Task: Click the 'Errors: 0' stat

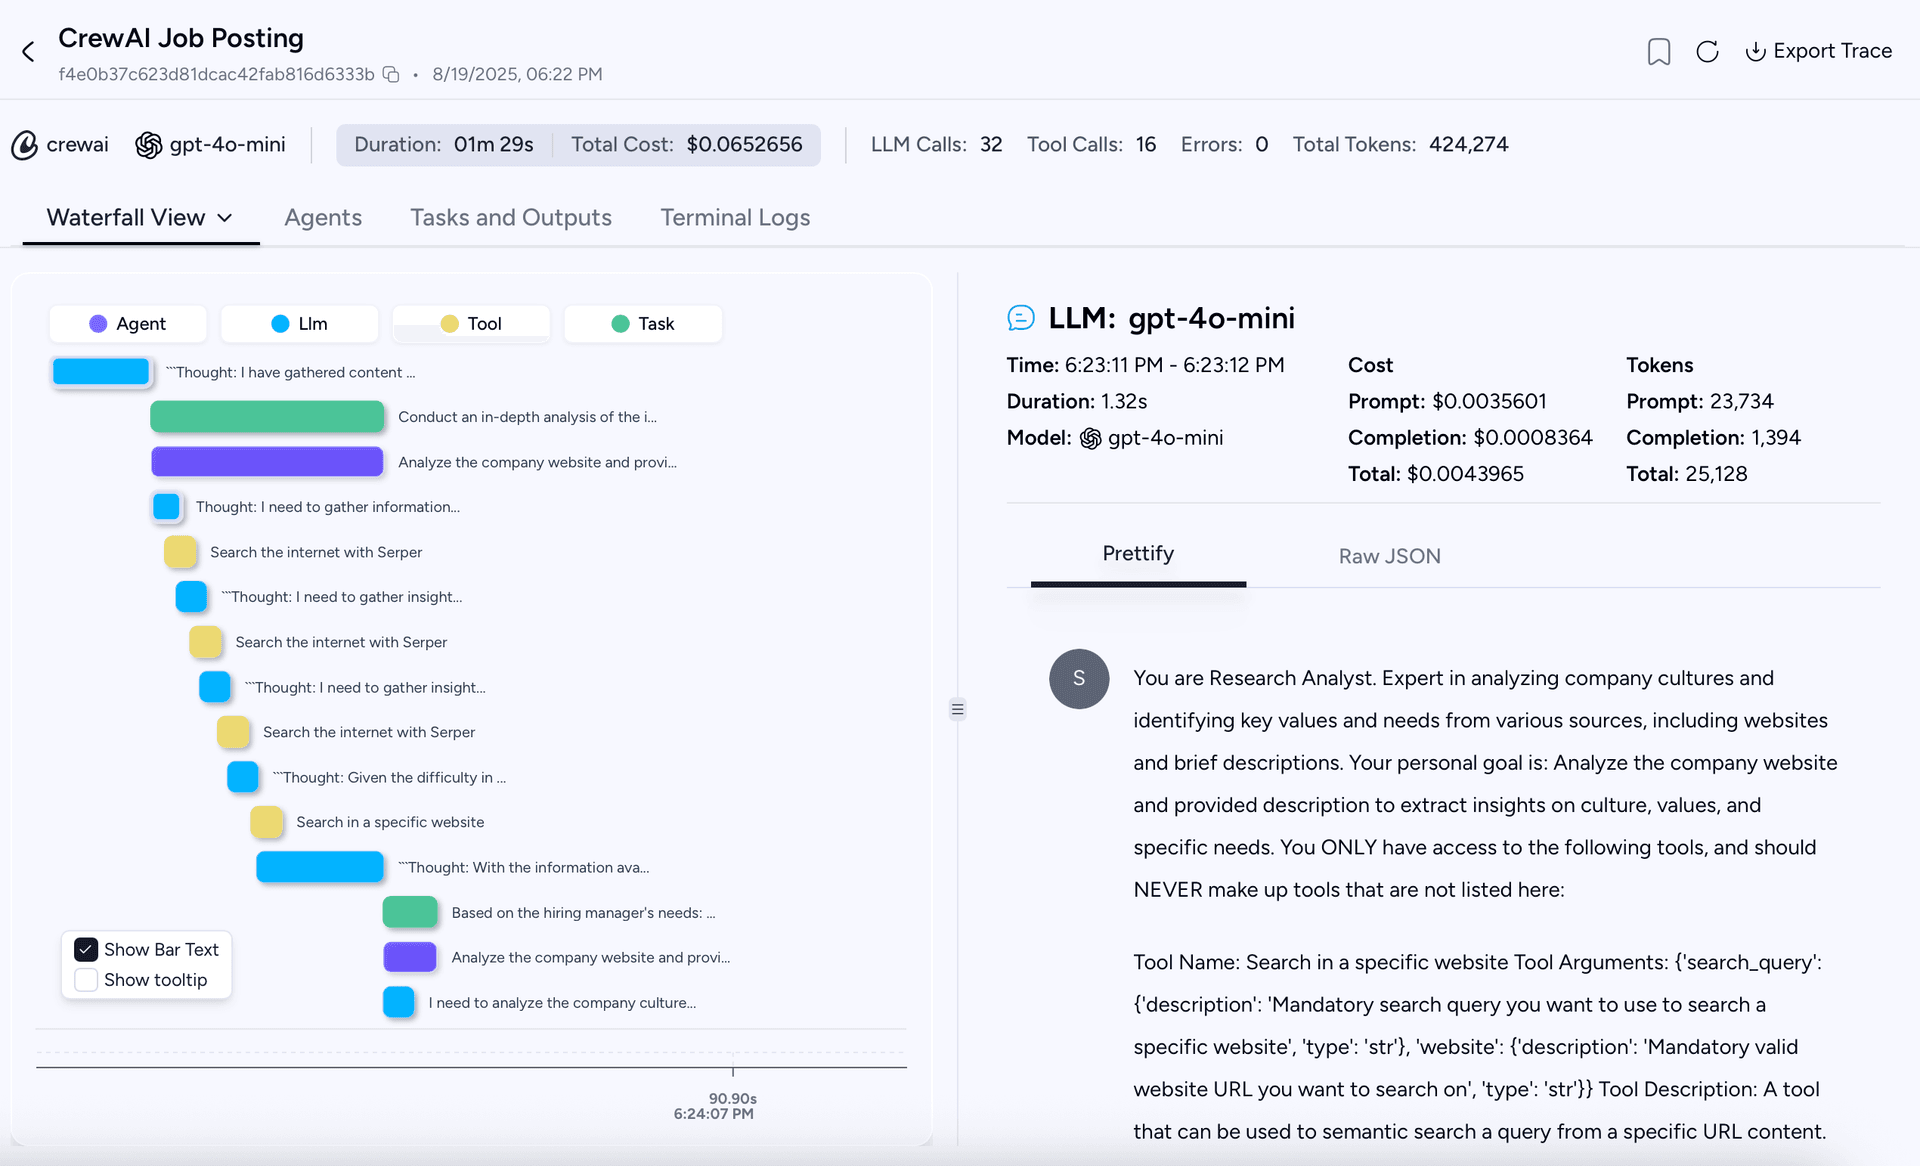Action: pos(1224,145)
